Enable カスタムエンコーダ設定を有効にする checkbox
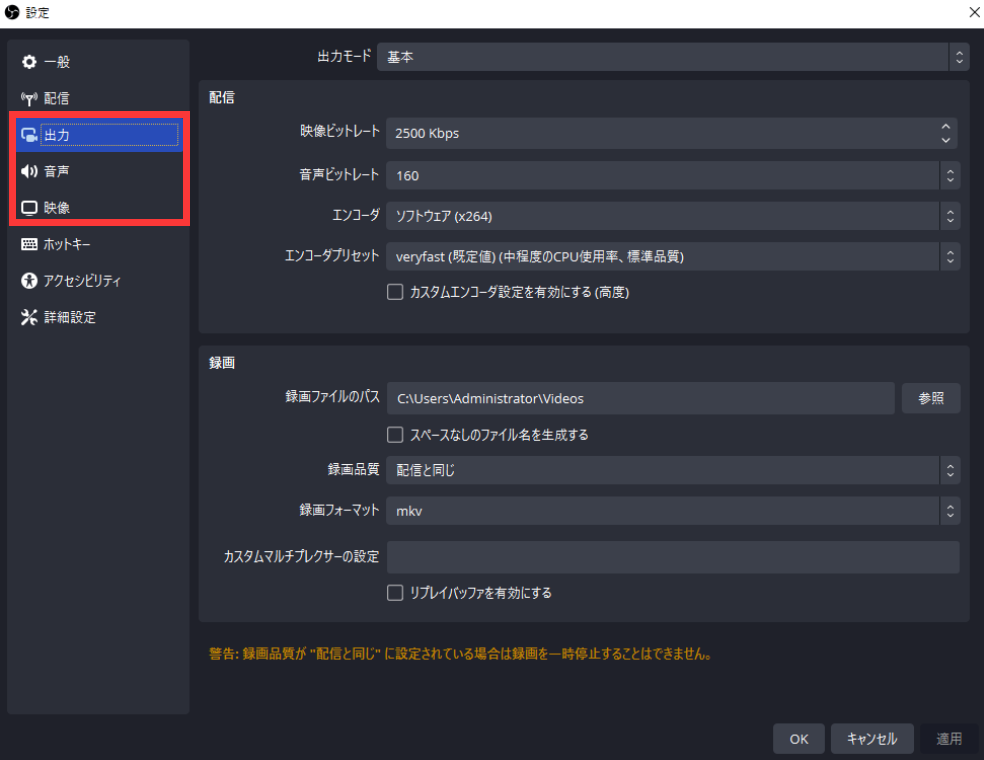Viewport: 984px width, 760px height. [x=395, y=293]
